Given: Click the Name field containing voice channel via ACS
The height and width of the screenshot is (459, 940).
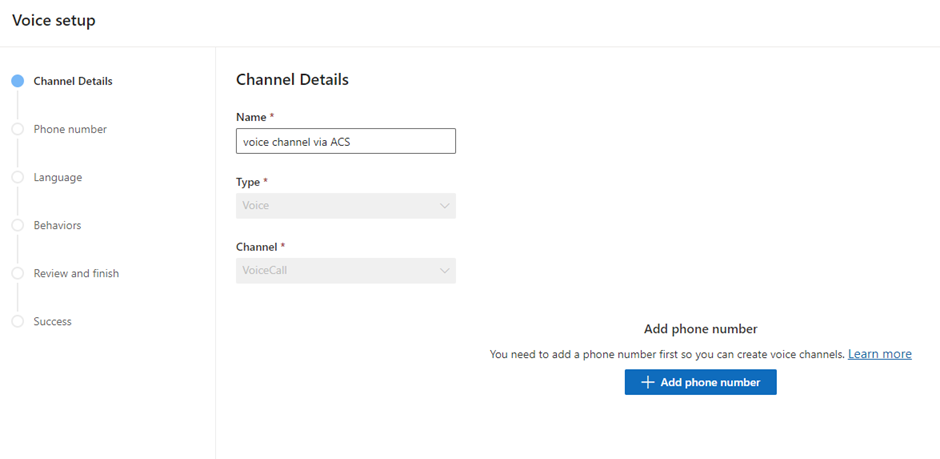Looking at the screenshot, I should point(345,141).
